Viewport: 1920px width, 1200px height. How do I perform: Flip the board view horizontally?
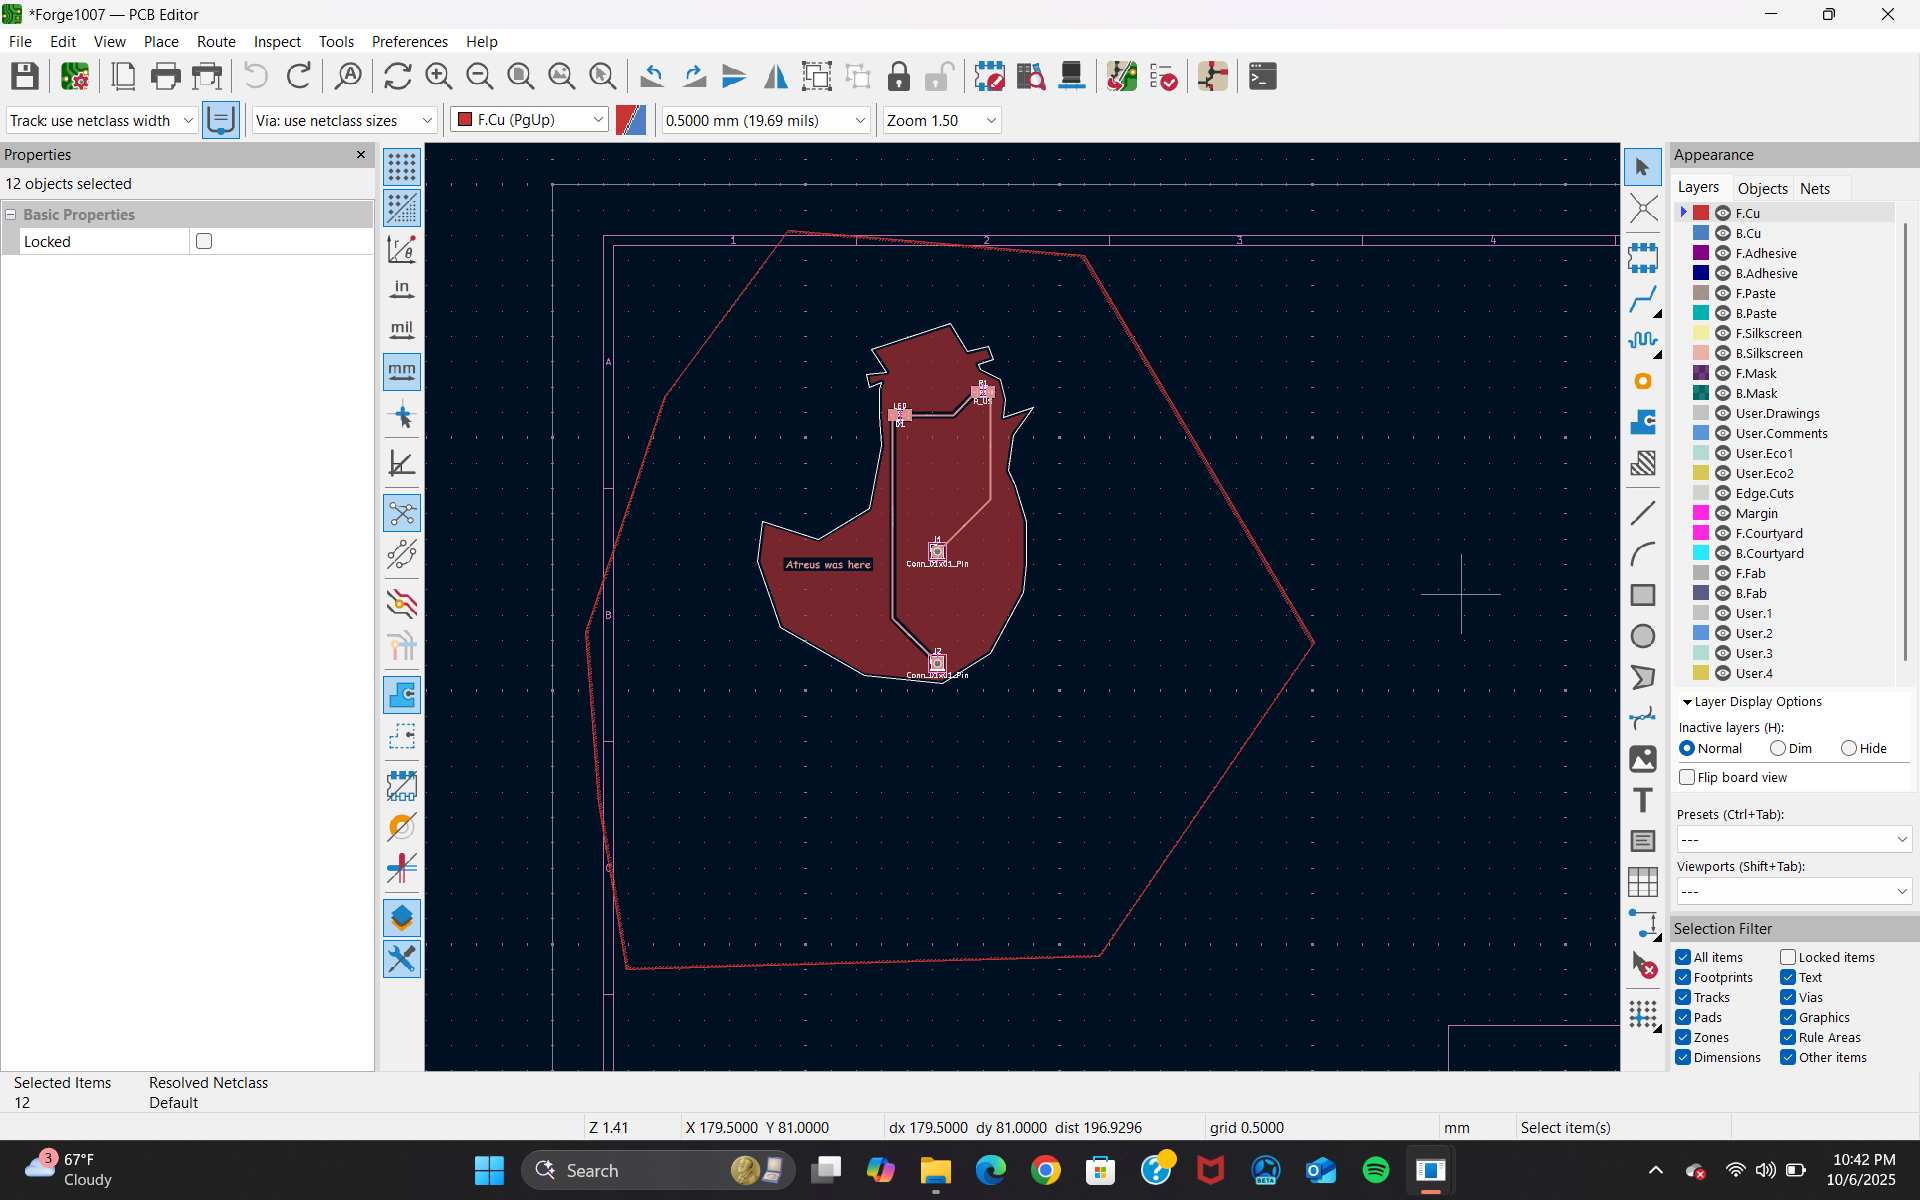775,76
